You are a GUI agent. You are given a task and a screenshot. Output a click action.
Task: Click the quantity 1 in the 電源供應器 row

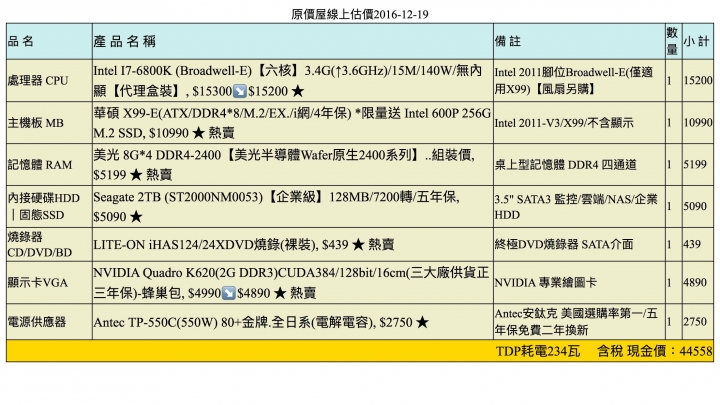point(669,322)
